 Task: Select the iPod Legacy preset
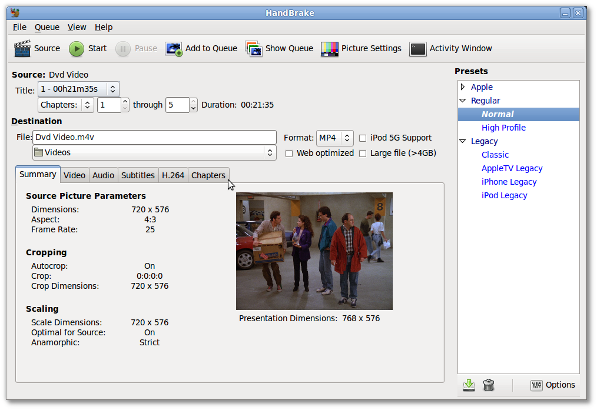(504, 195)
